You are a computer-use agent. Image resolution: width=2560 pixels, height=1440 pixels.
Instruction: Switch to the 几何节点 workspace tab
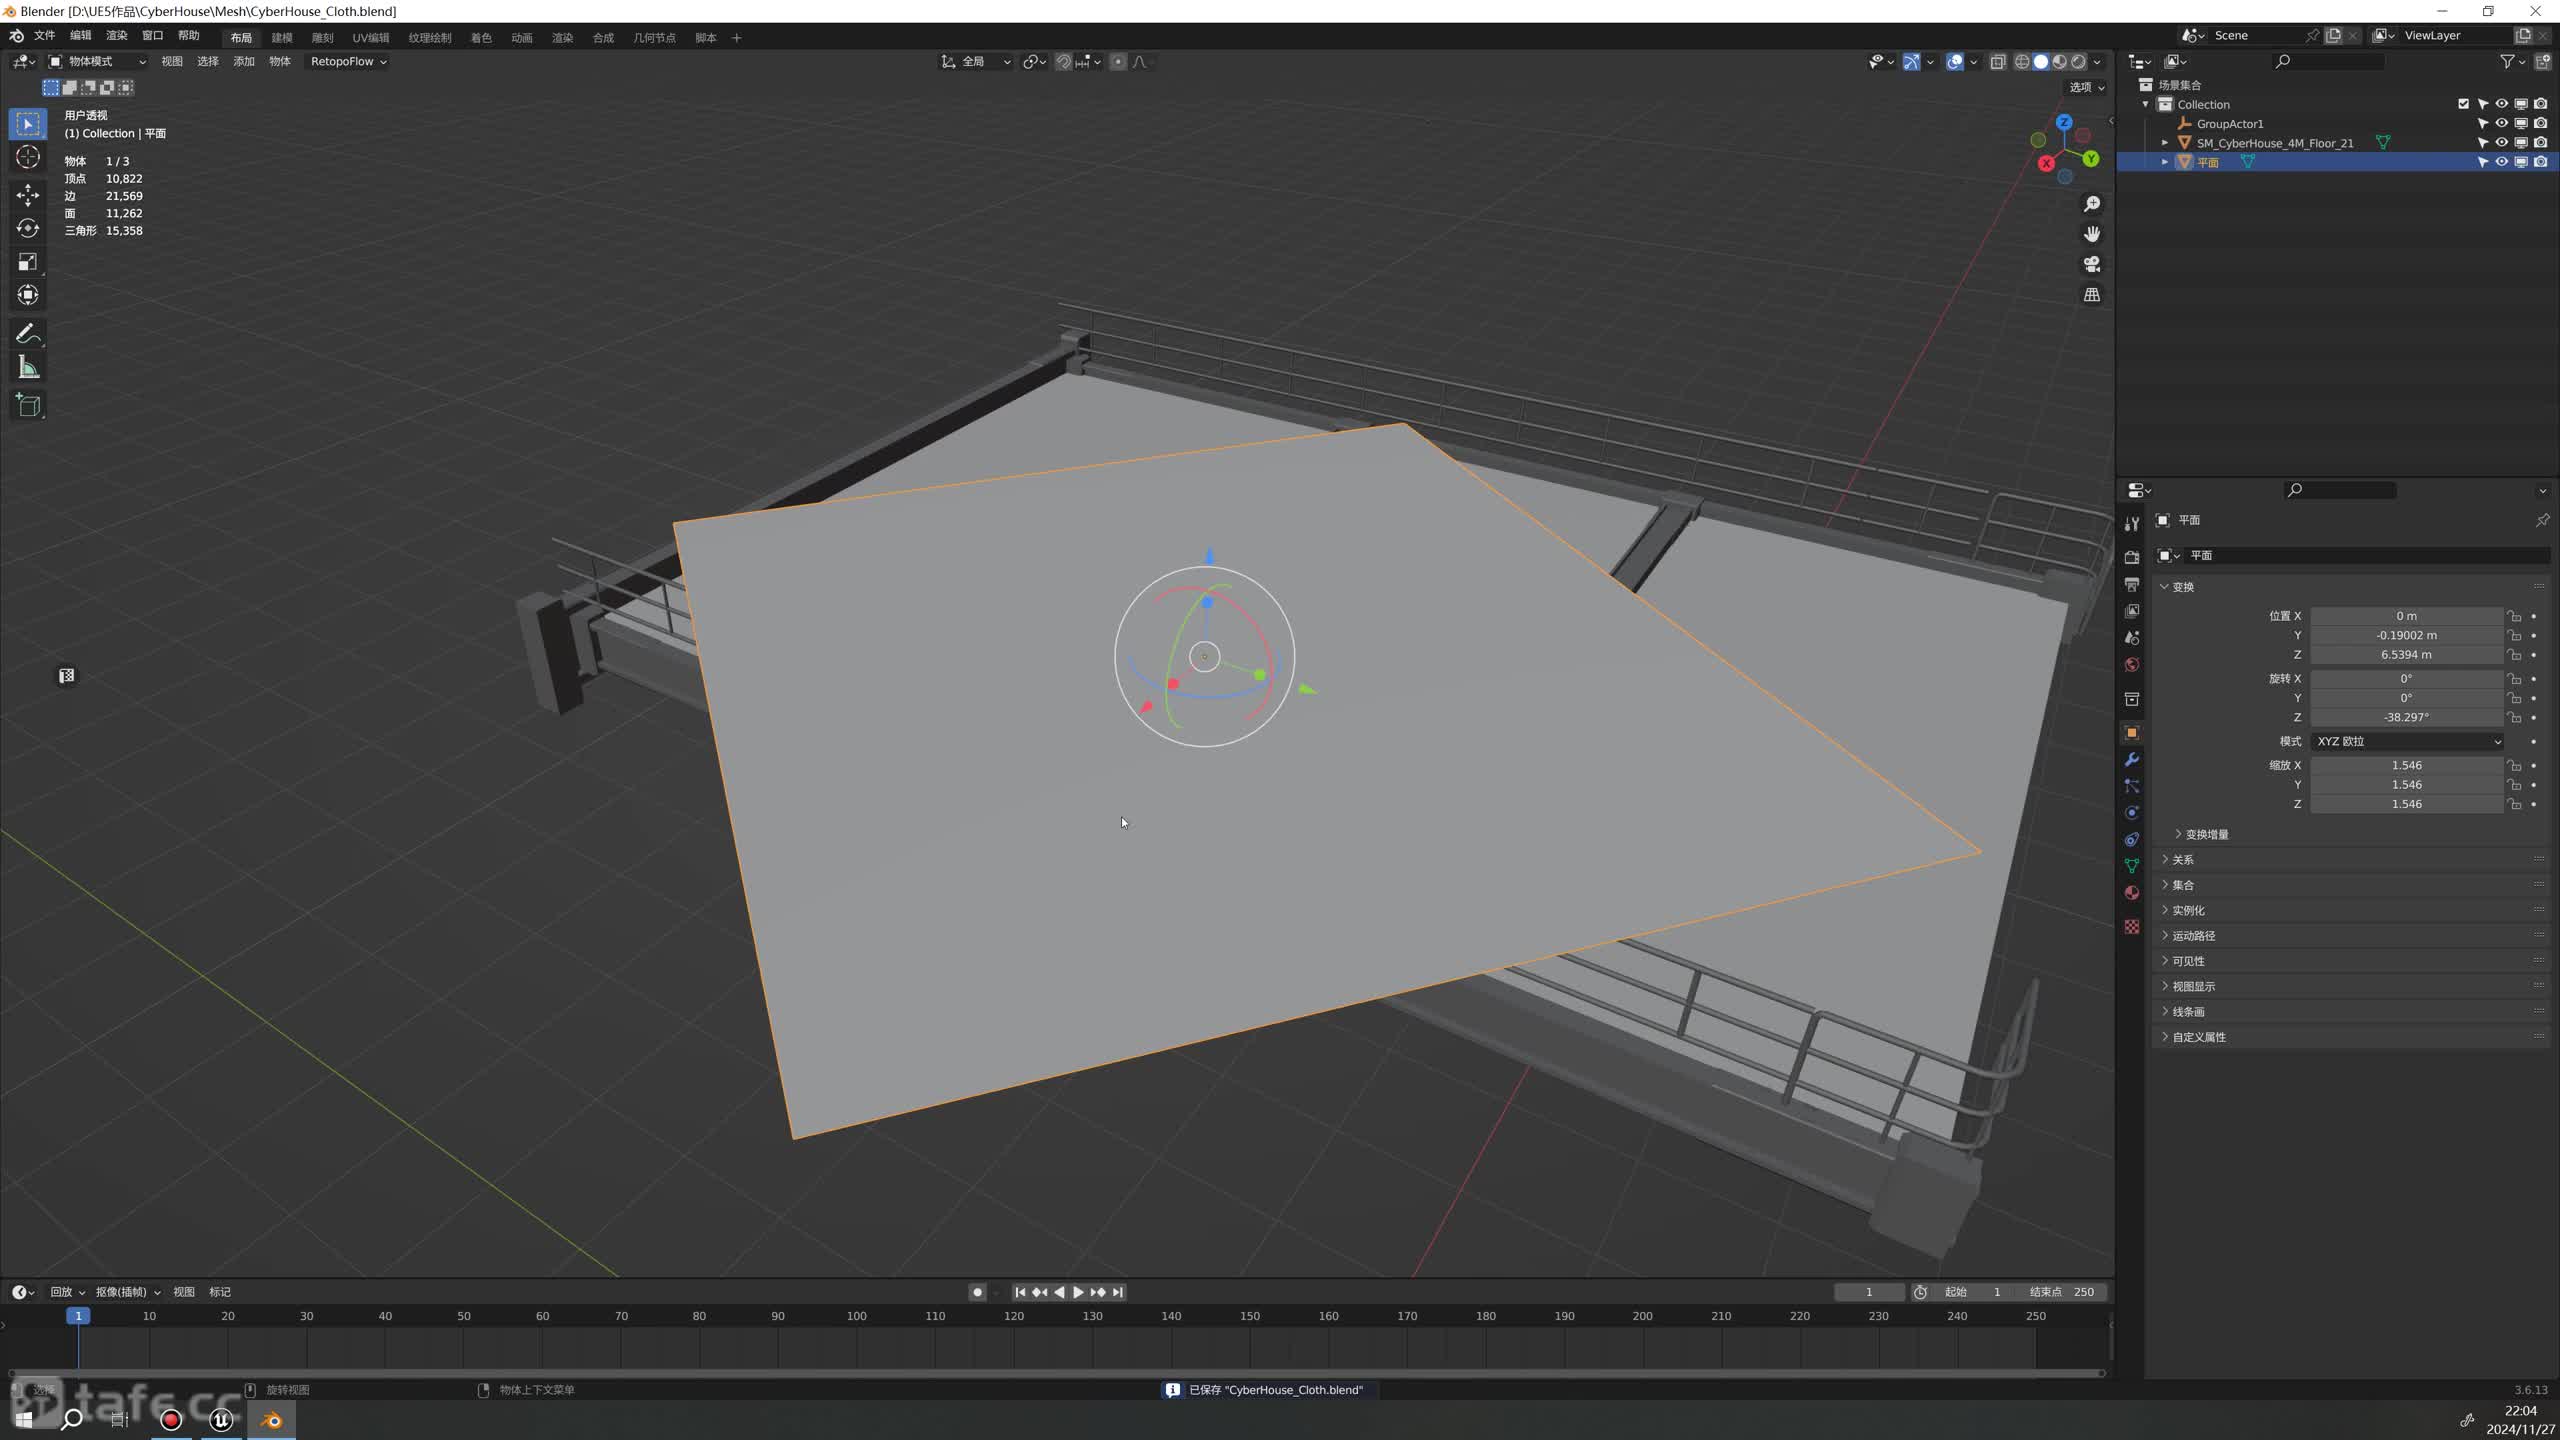[x=654, y=38]
